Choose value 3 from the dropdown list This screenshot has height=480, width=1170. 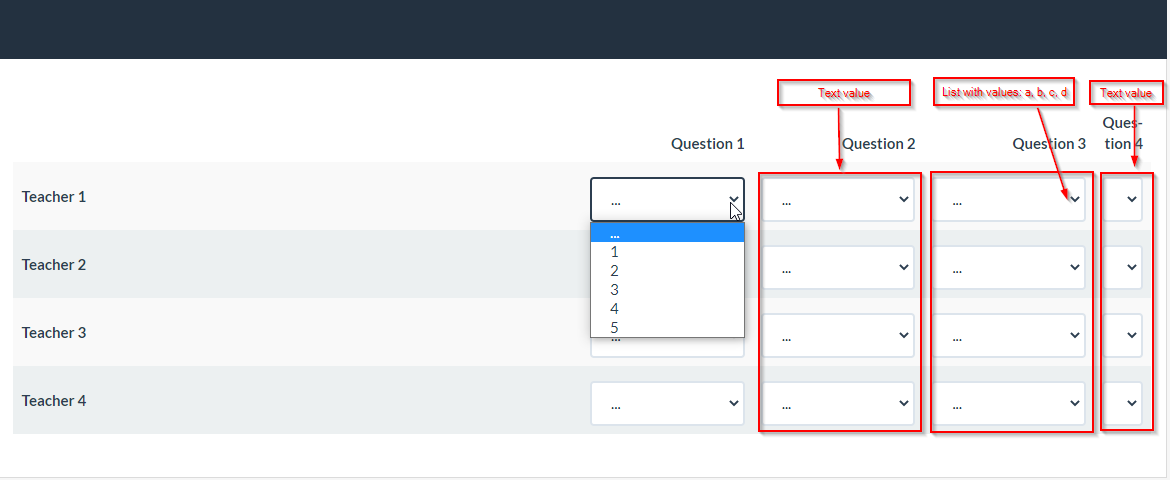(615, 290)
